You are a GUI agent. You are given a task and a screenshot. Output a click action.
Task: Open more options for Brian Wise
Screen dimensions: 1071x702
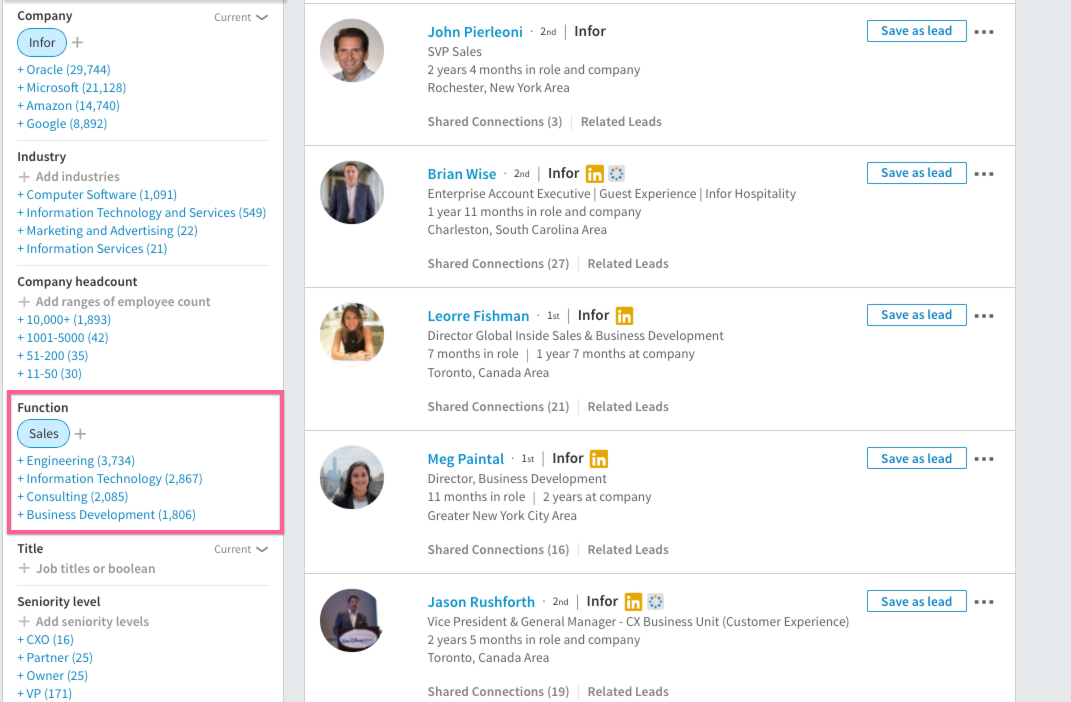click(x=984, y=173)
